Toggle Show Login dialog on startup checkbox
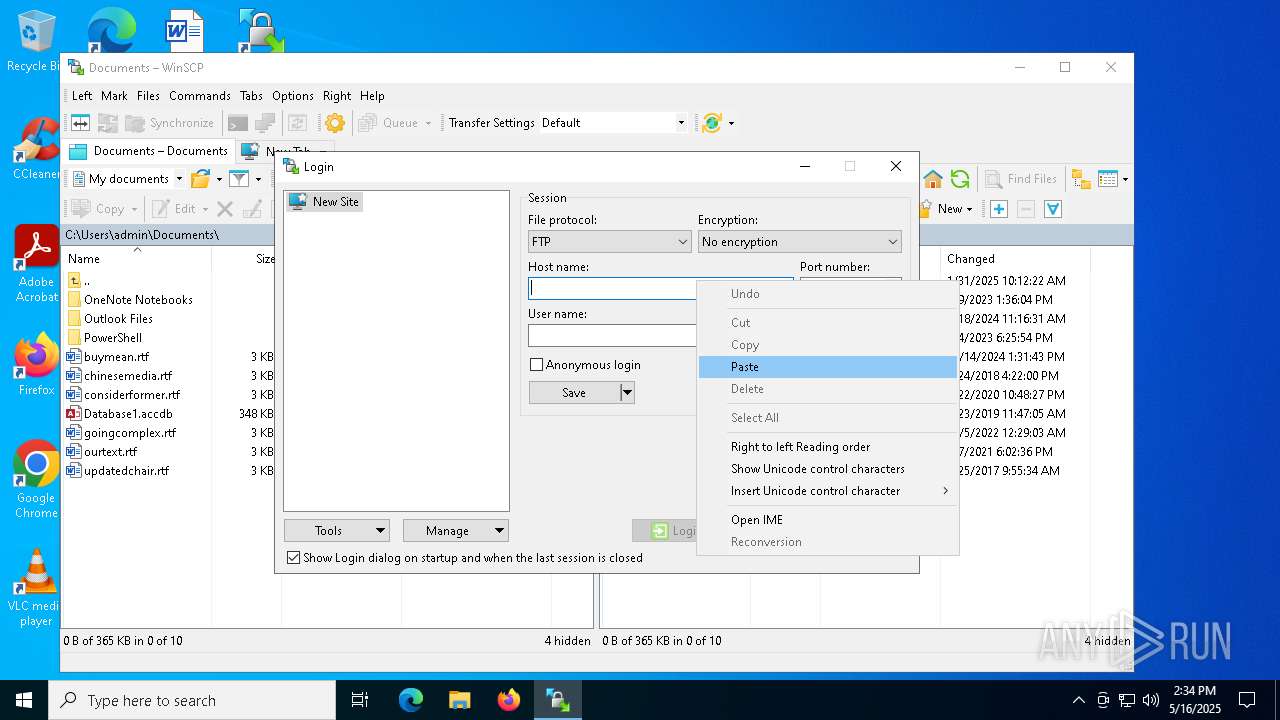1280x720 pixels. click(x=293, y=558)
